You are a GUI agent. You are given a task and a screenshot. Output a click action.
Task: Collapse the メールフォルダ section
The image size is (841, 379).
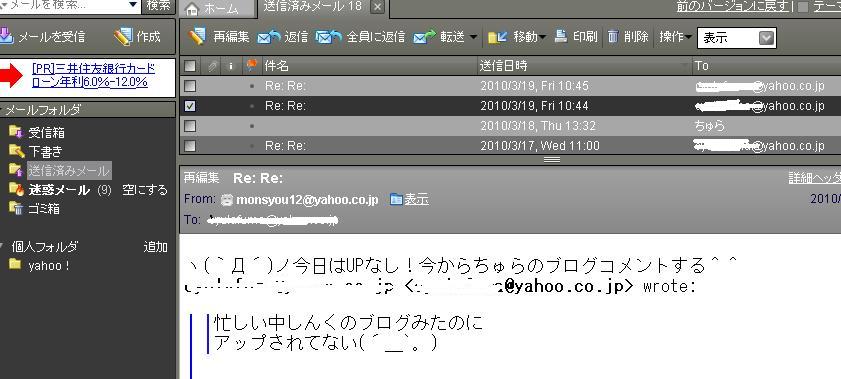pos(2,110)
